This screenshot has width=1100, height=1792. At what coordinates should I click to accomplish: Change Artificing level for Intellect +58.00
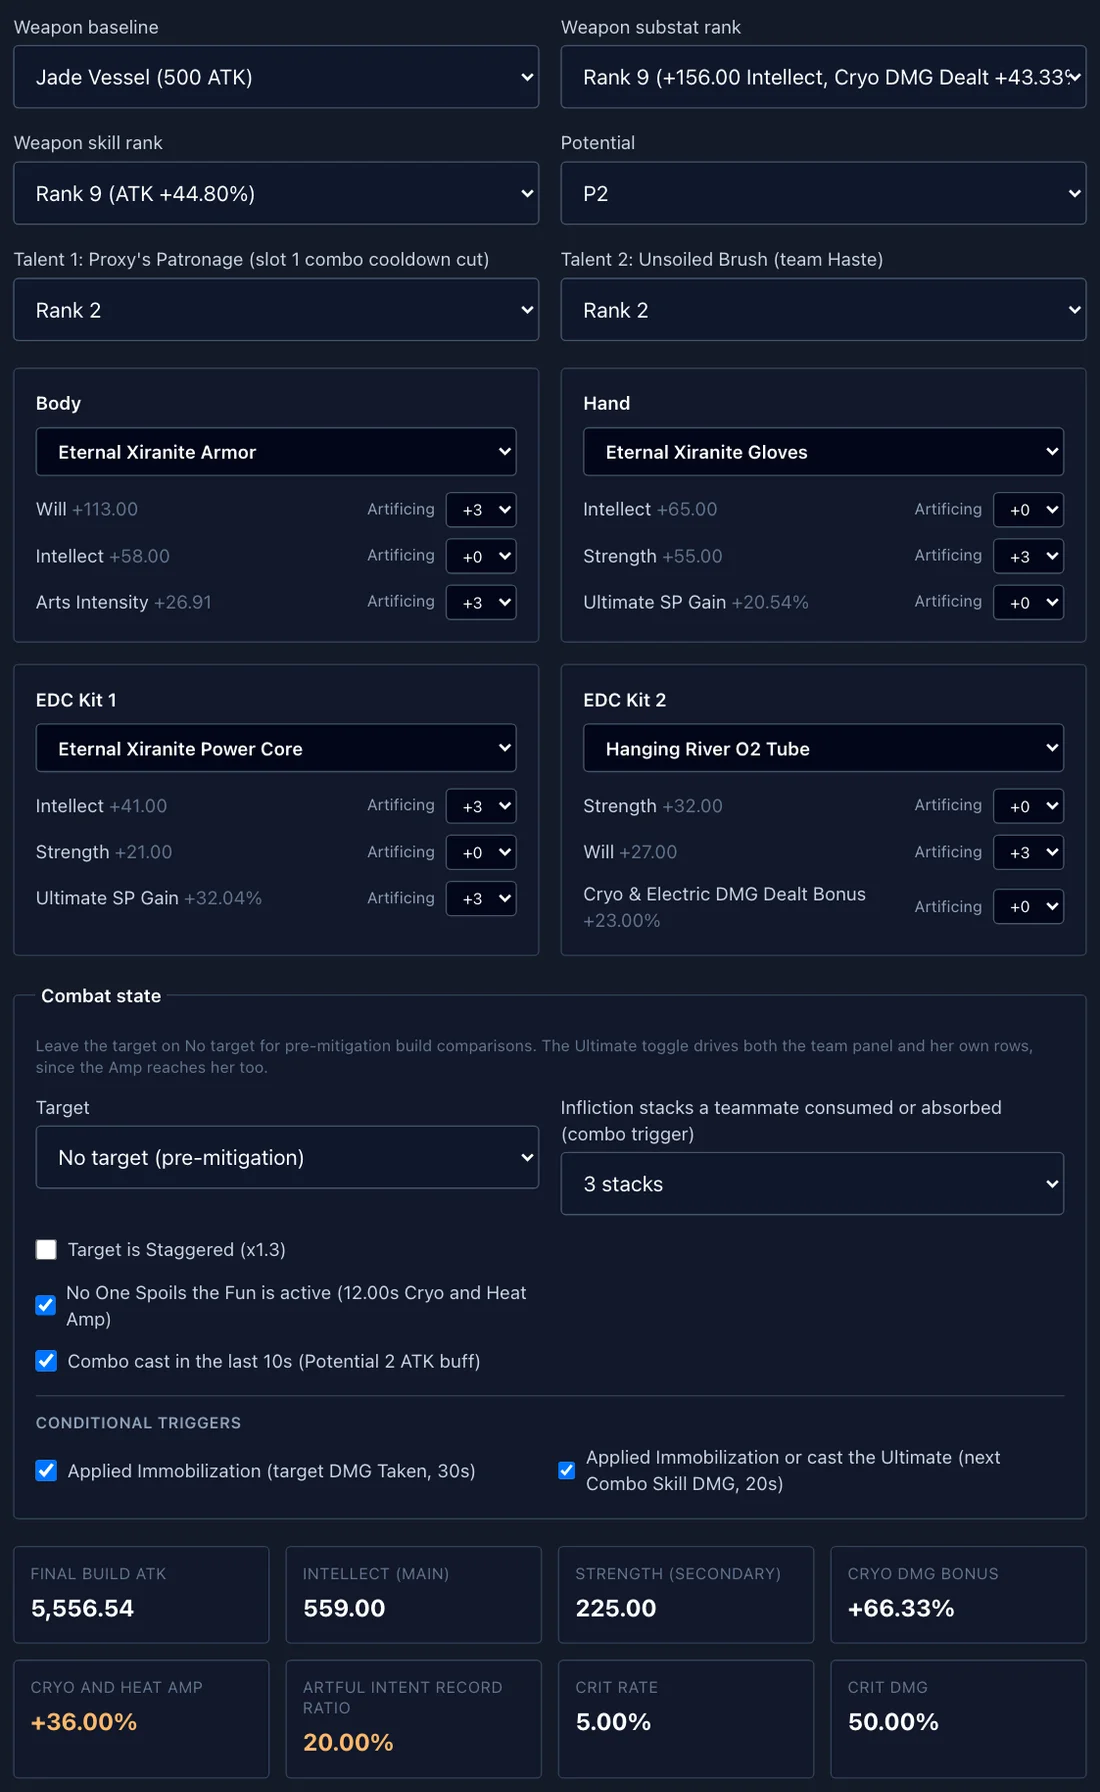click(481, 556)
